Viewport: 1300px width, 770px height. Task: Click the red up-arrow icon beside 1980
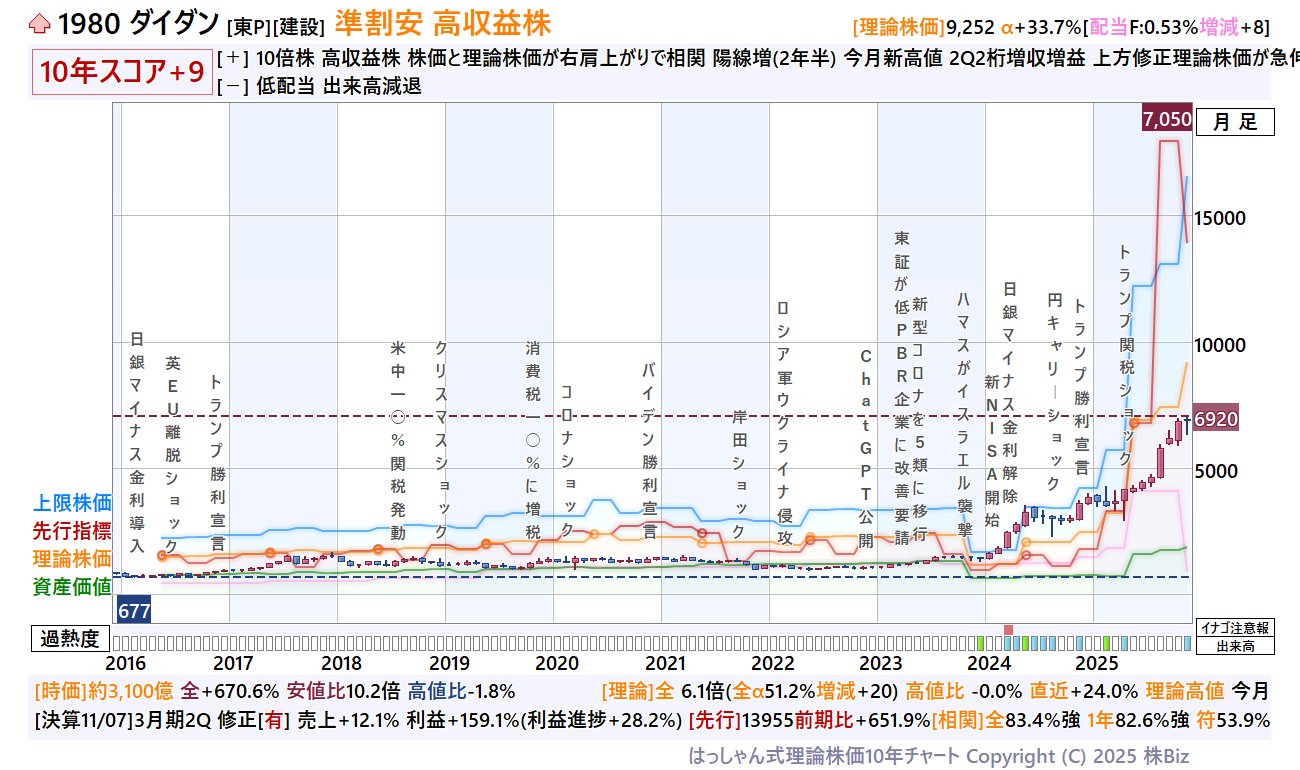(x=38, y=22)
